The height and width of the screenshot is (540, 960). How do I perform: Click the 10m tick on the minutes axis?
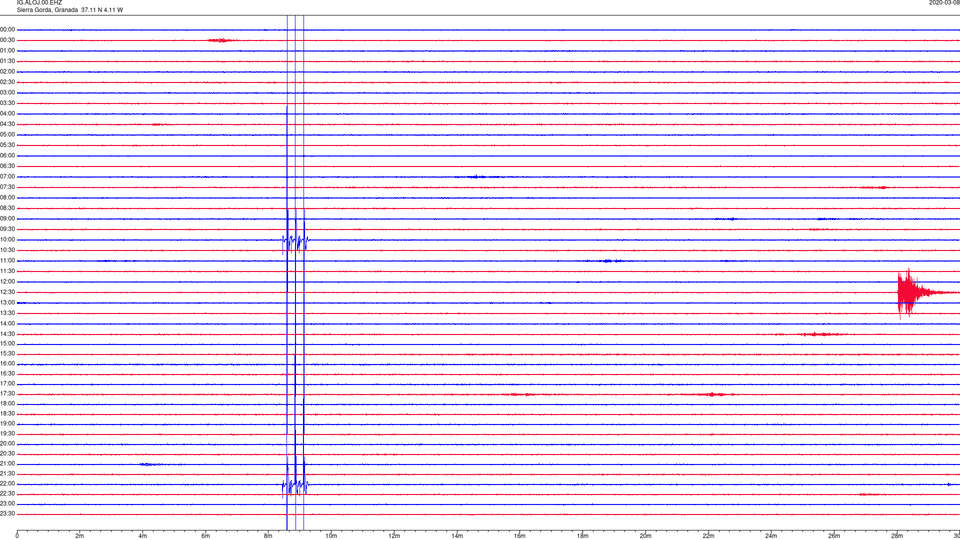pyautogui.click(x=331, y=536)
